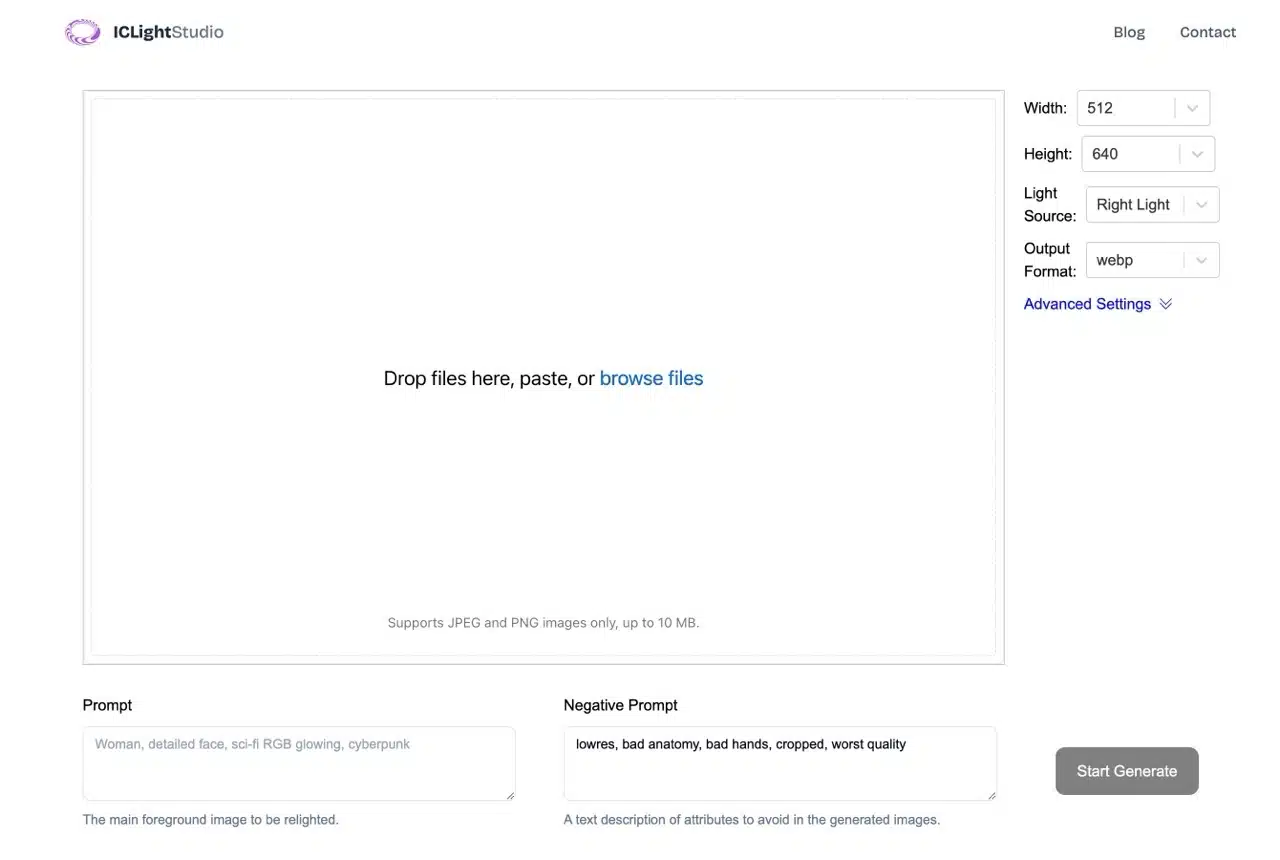Open the Contact page

pos(1207,32)
